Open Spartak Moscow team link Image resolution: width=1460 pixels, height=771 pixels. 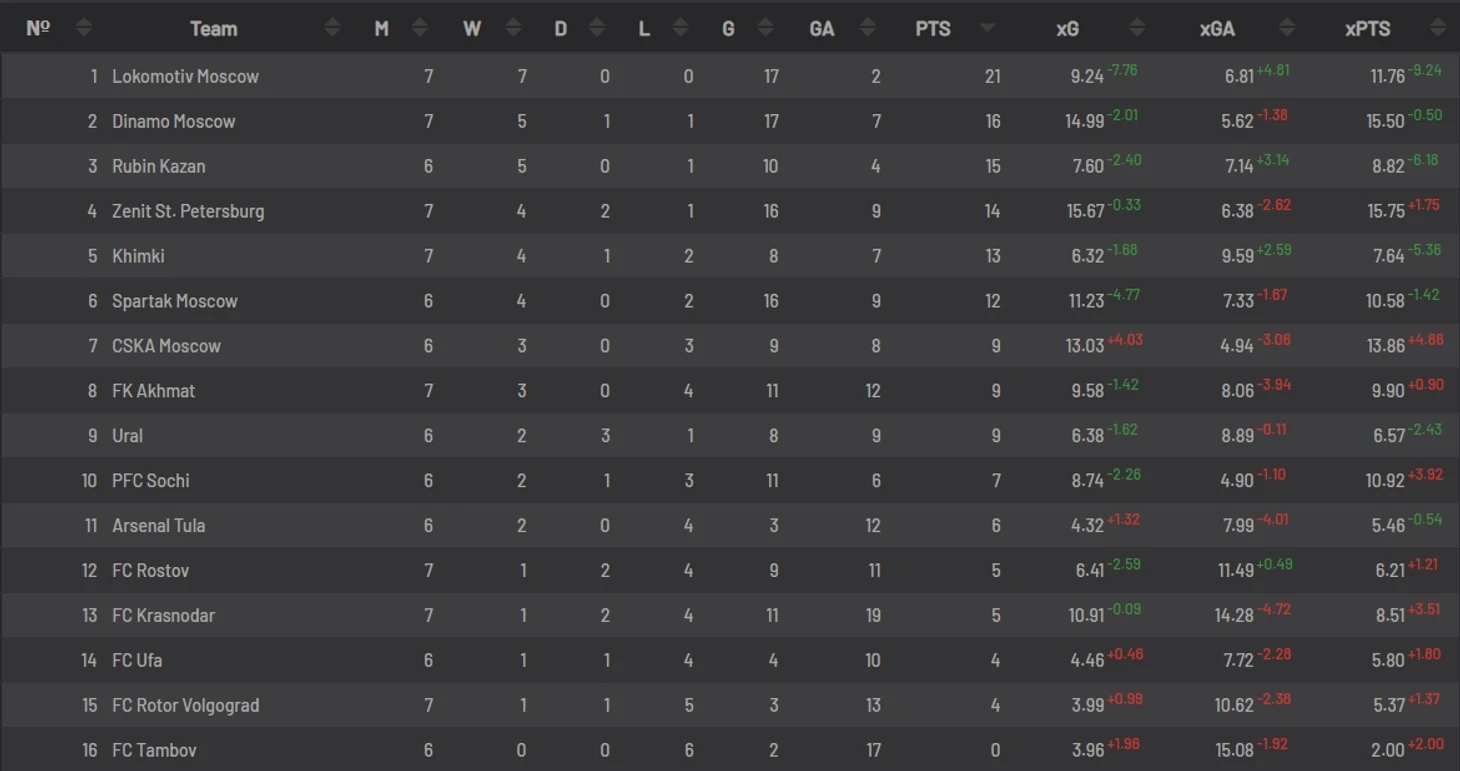175,301
